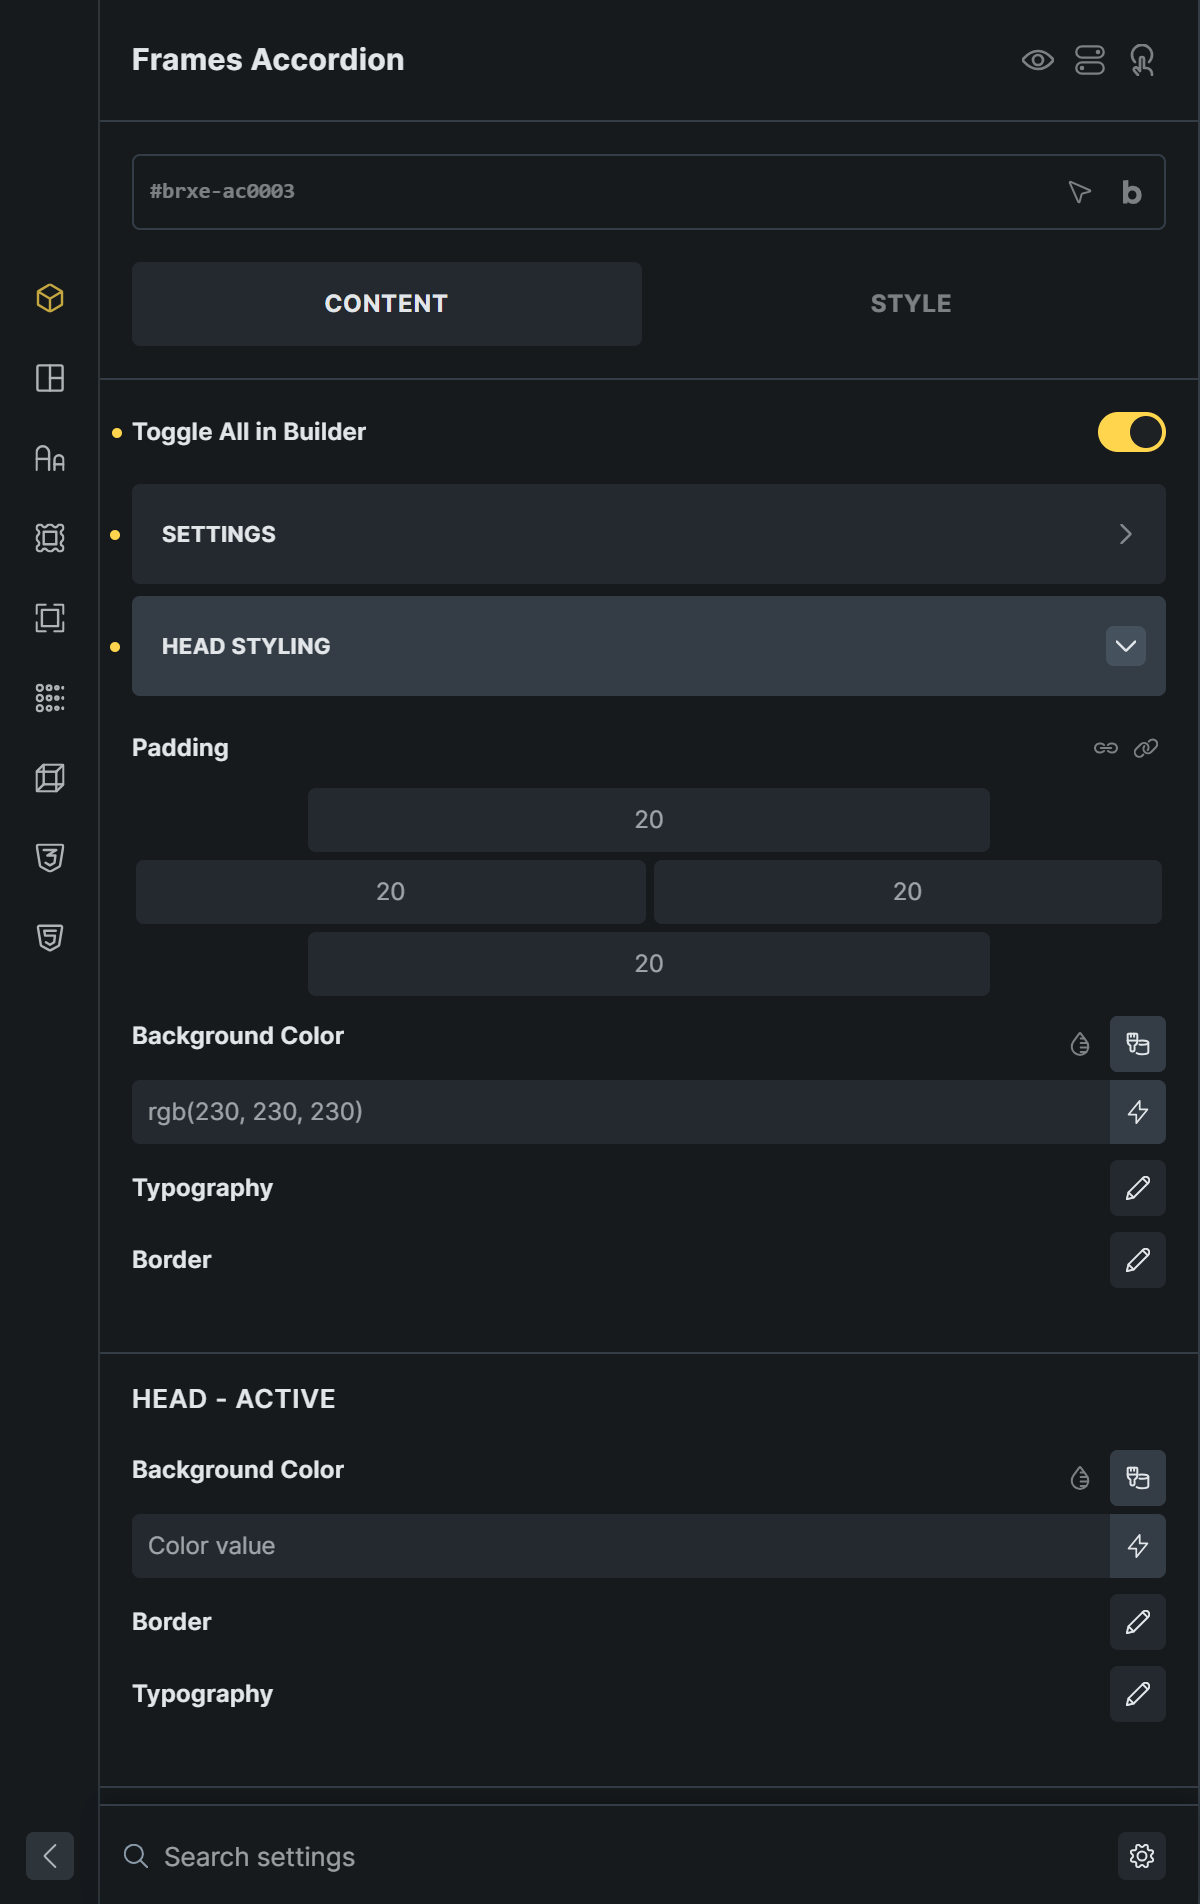Disable Toggle All in Builder switch
The width and height of the screenshot is (1200, 1904).
(1132, 432)
